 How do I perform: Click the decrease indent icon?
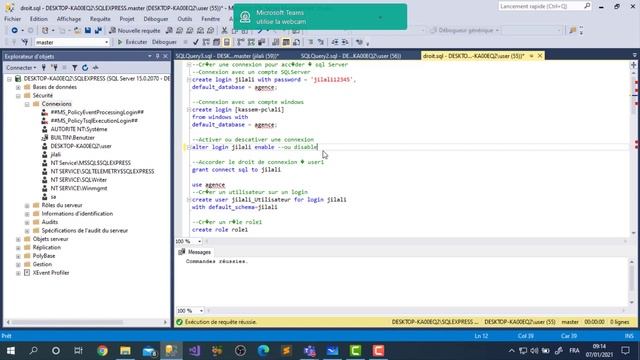(x=335, y=42)
